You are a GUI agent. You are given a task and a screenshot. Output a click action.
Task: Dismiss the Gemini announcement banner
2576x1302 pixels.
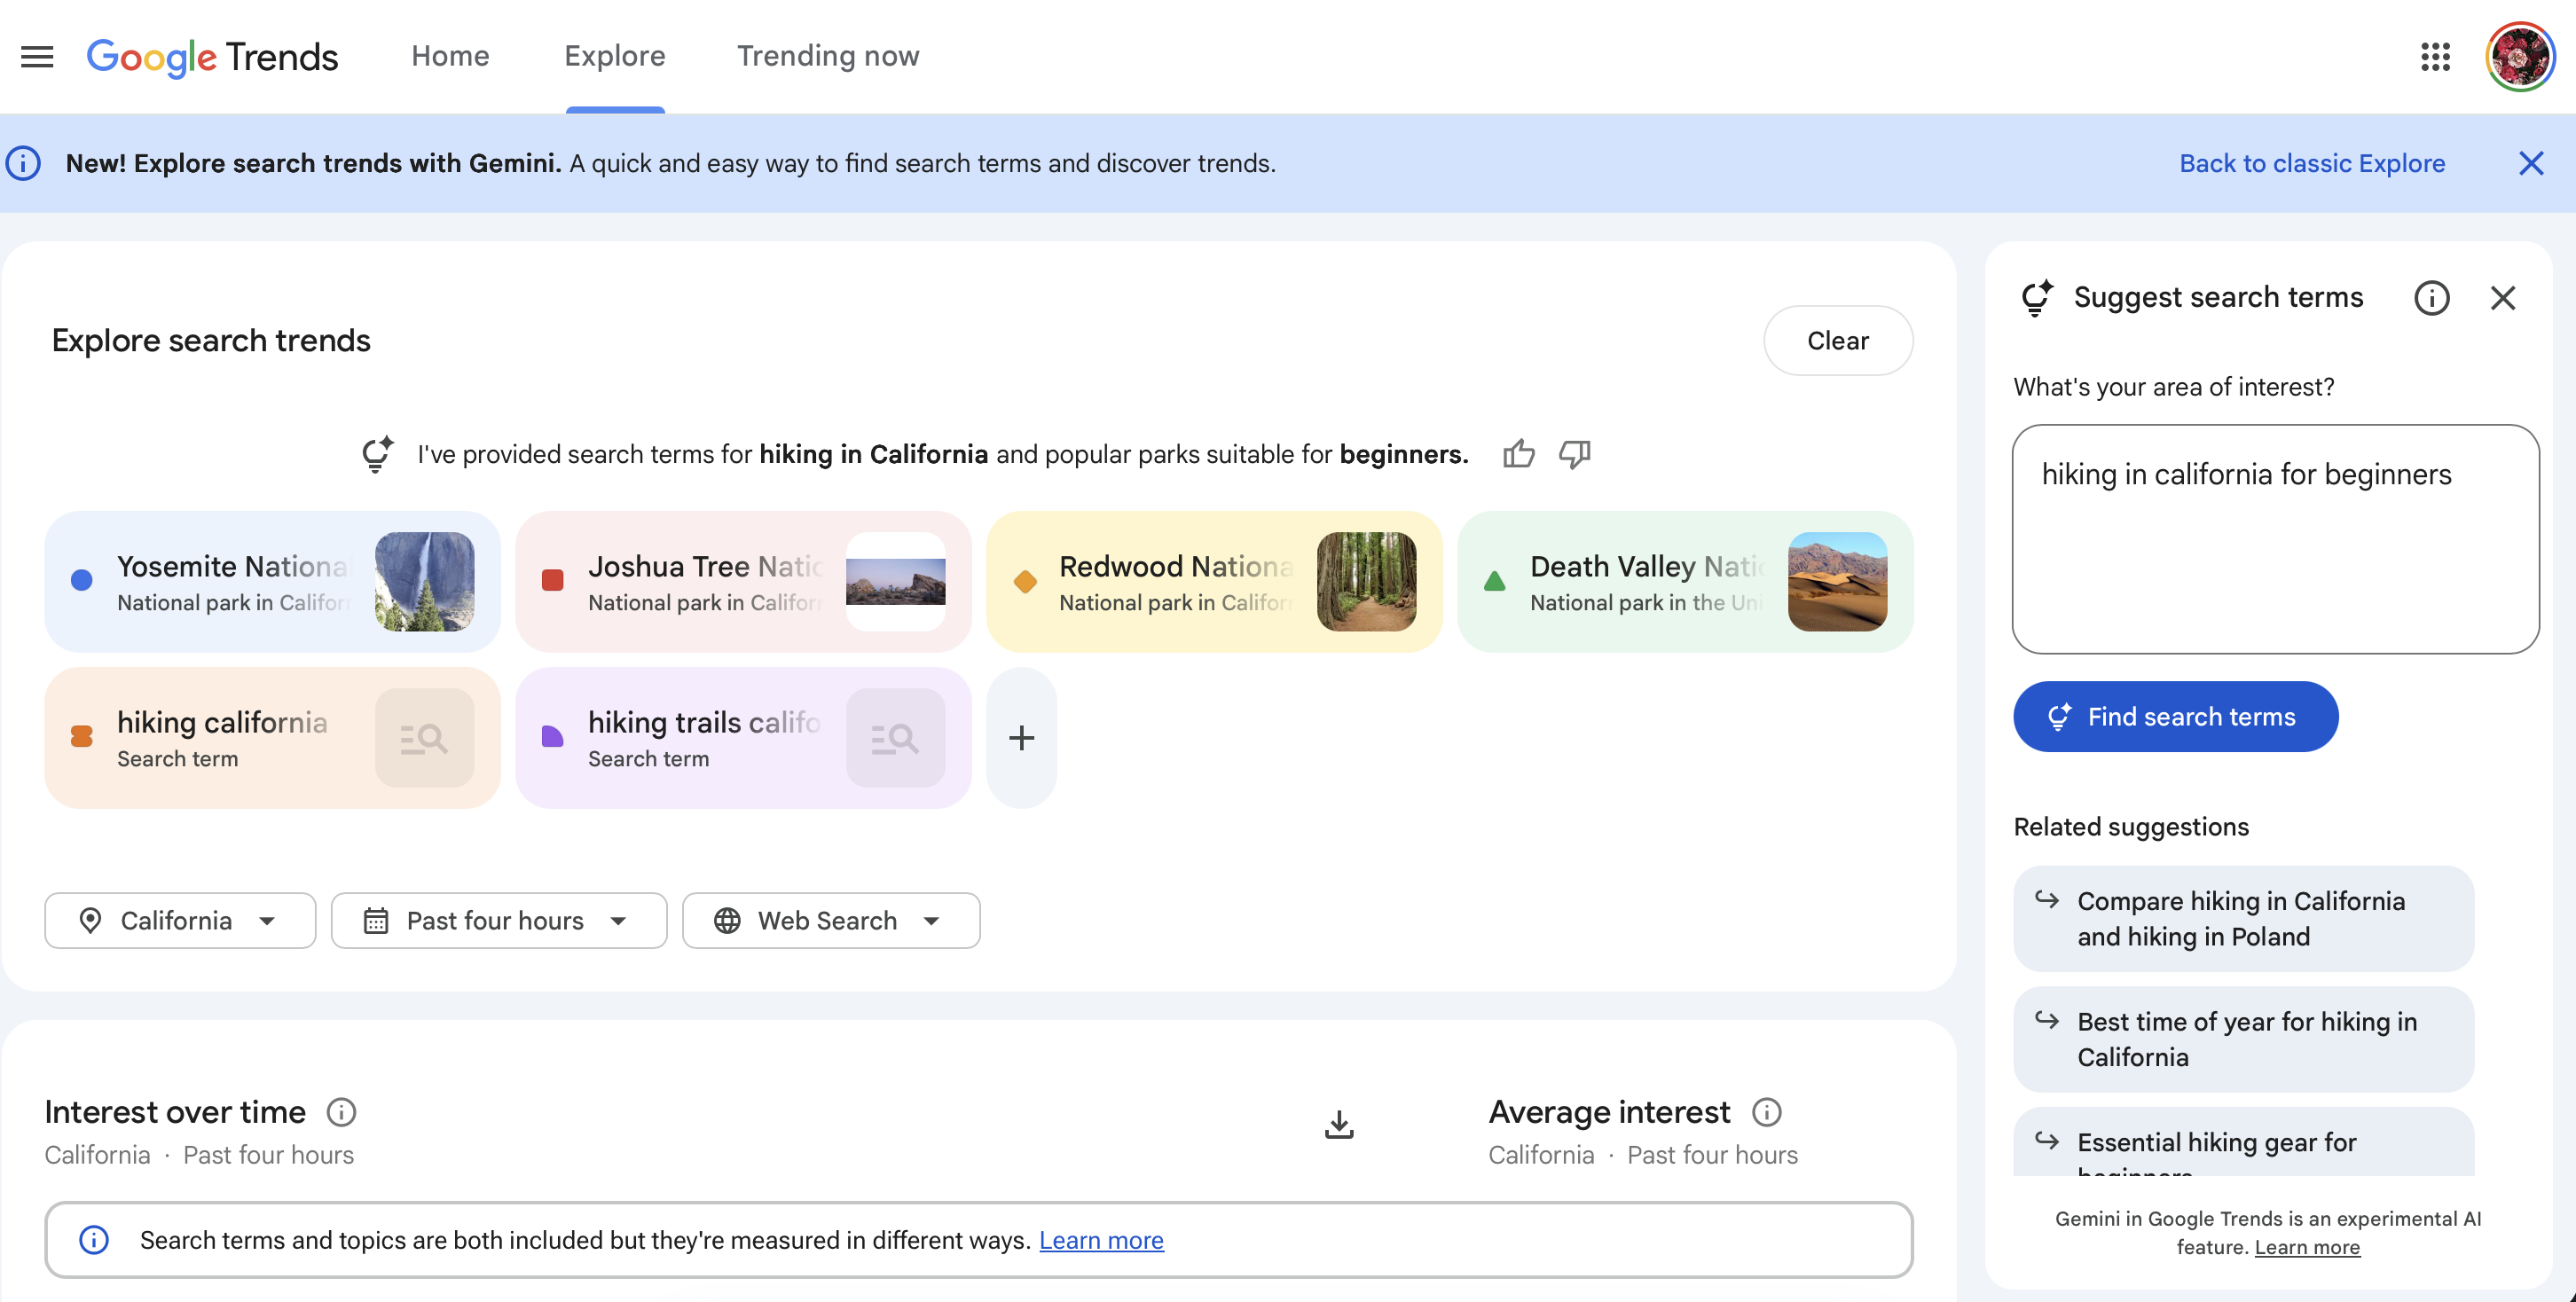2530,163
